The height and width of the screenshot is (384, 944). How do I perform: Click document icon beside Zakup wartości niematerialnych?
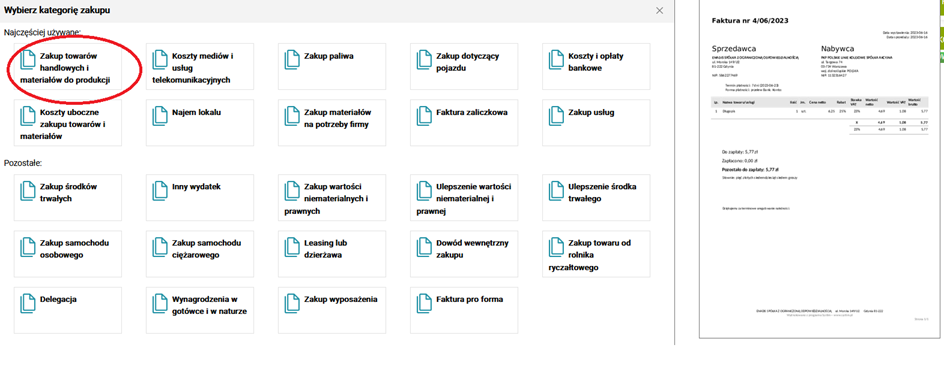pyautogui.click(x=293, y=190)
